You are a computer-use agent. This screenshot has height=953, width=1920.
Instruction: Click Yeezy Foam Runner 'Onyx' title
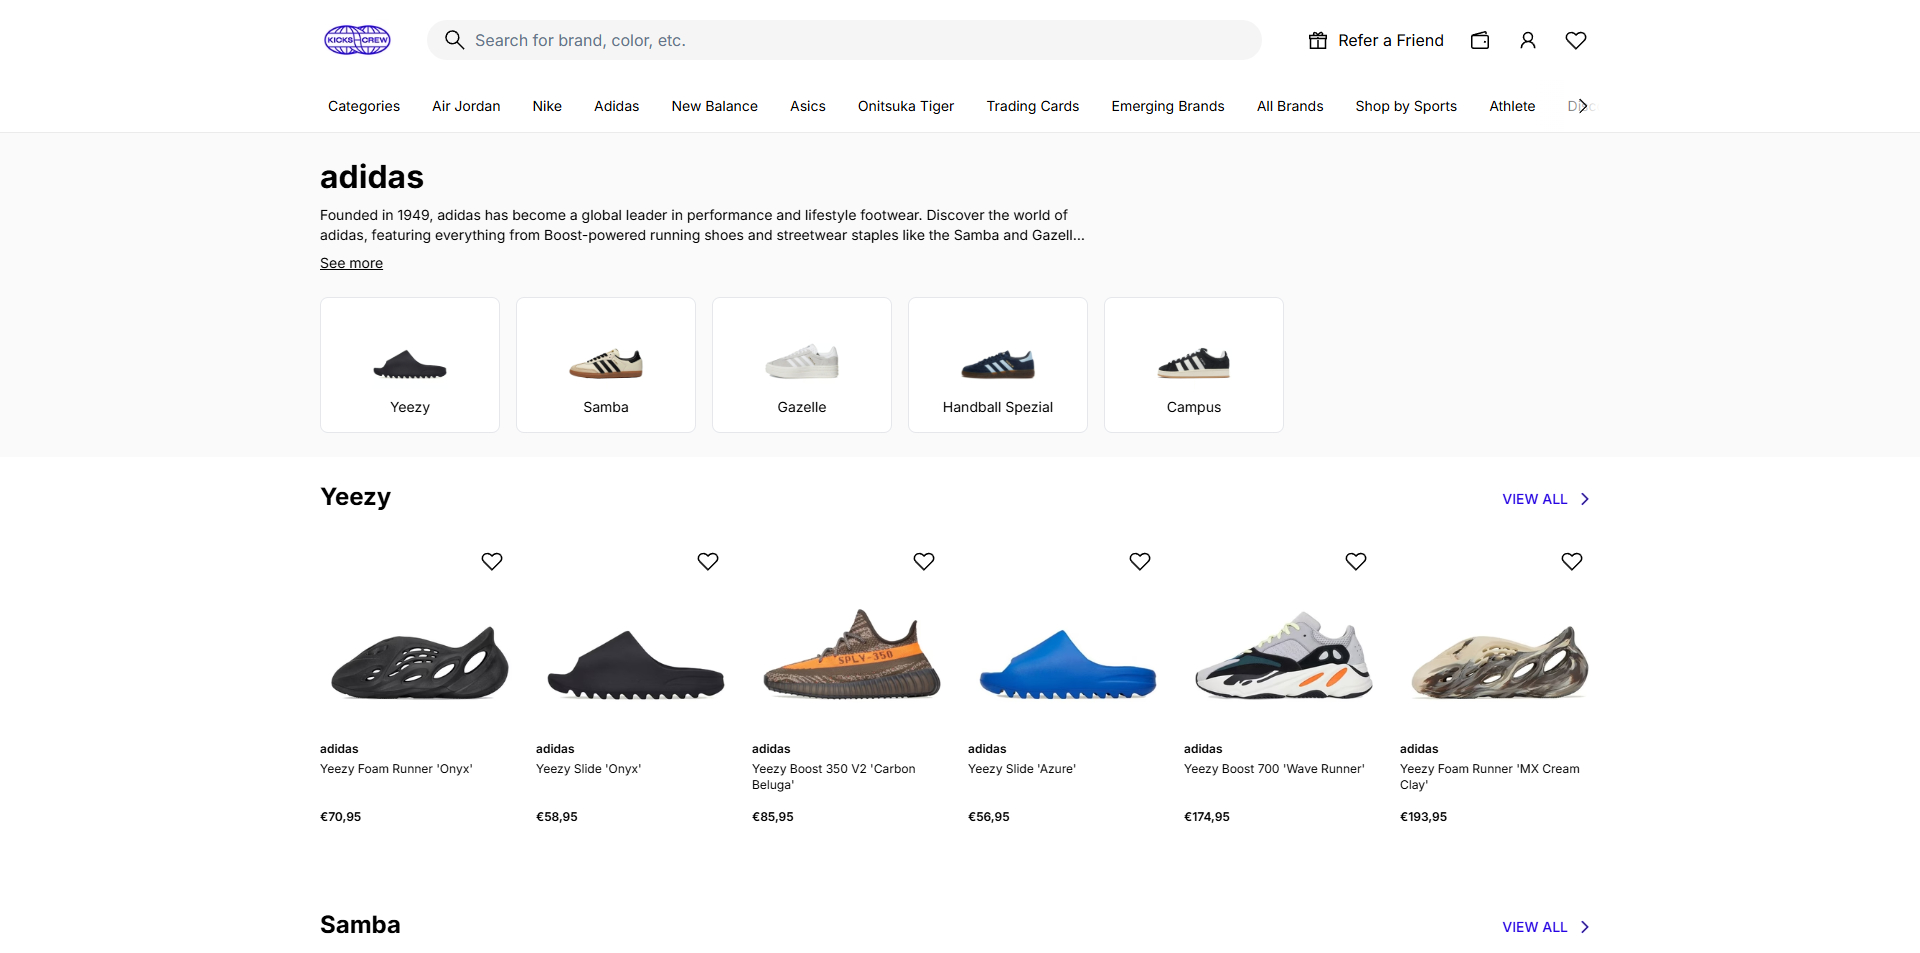pos(396,769)
